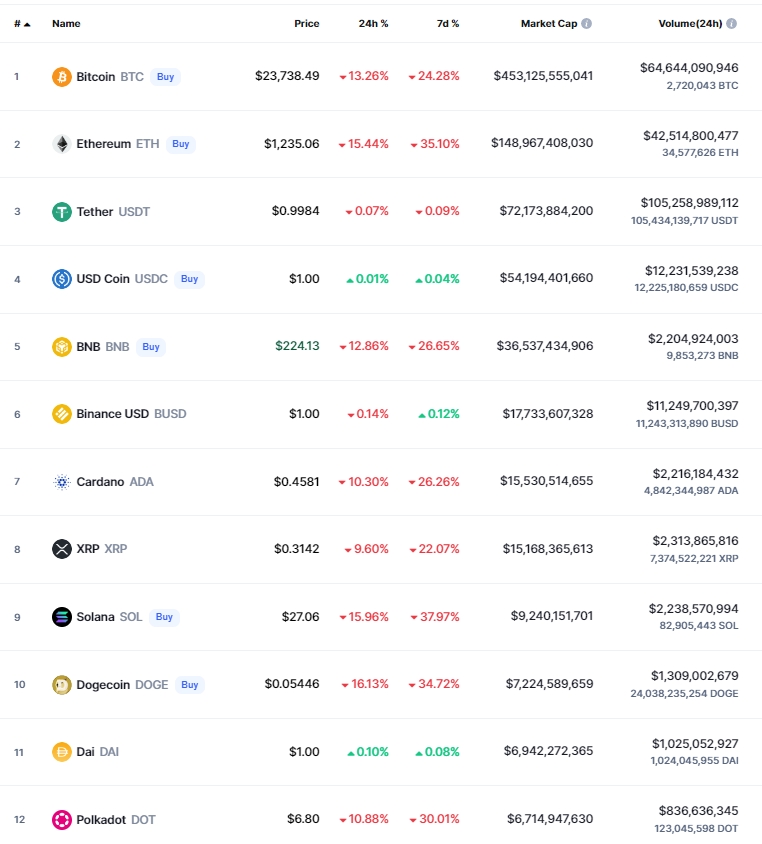Image resolution: width=762 pixels, height=844 pixels.
Task: Click the USD Coin blue logo
Action: (62, 279)
